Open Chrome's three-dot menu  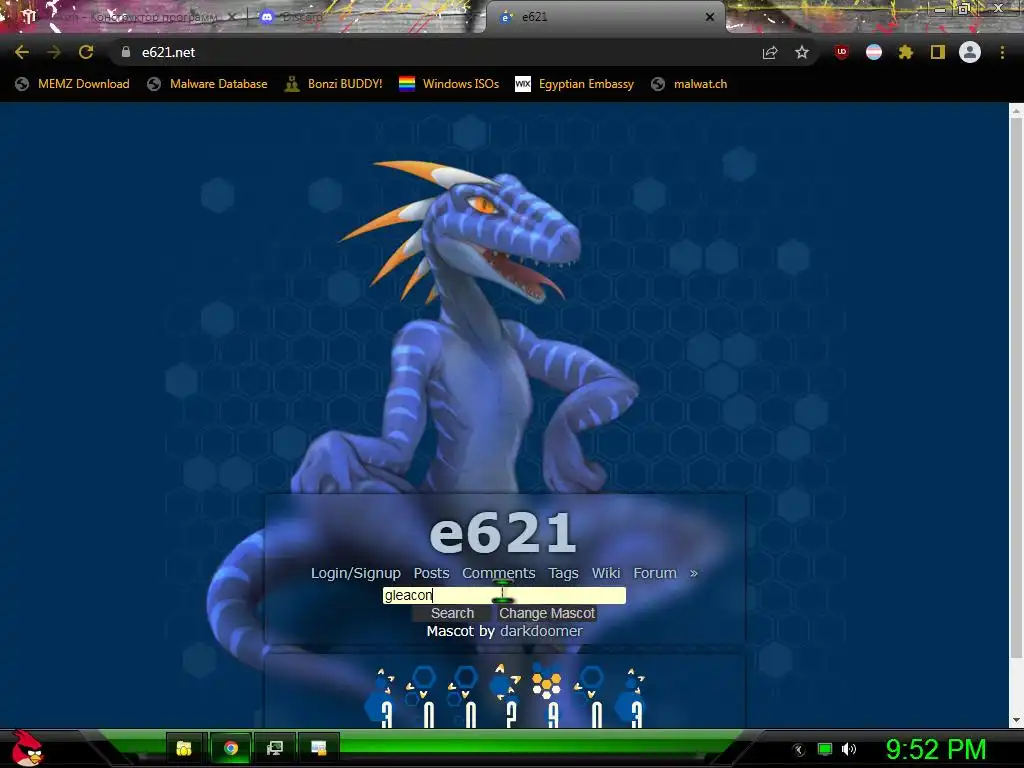1002,52
